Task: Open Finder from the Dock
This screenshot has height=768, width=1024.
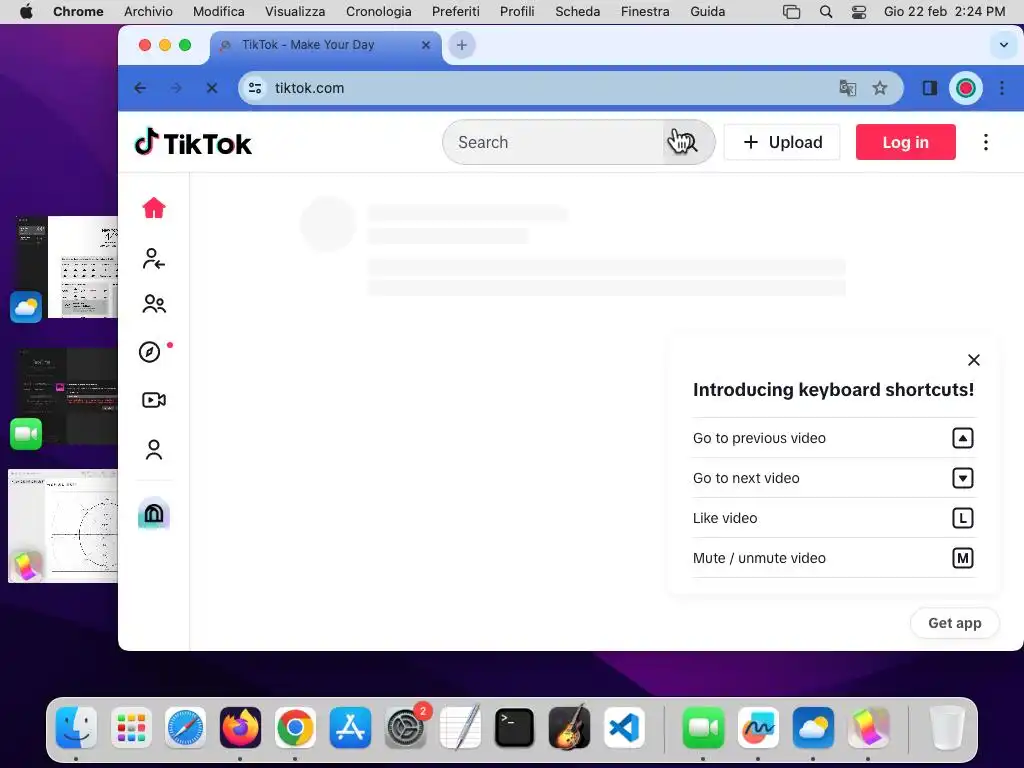Action: [x=76, y=728]
